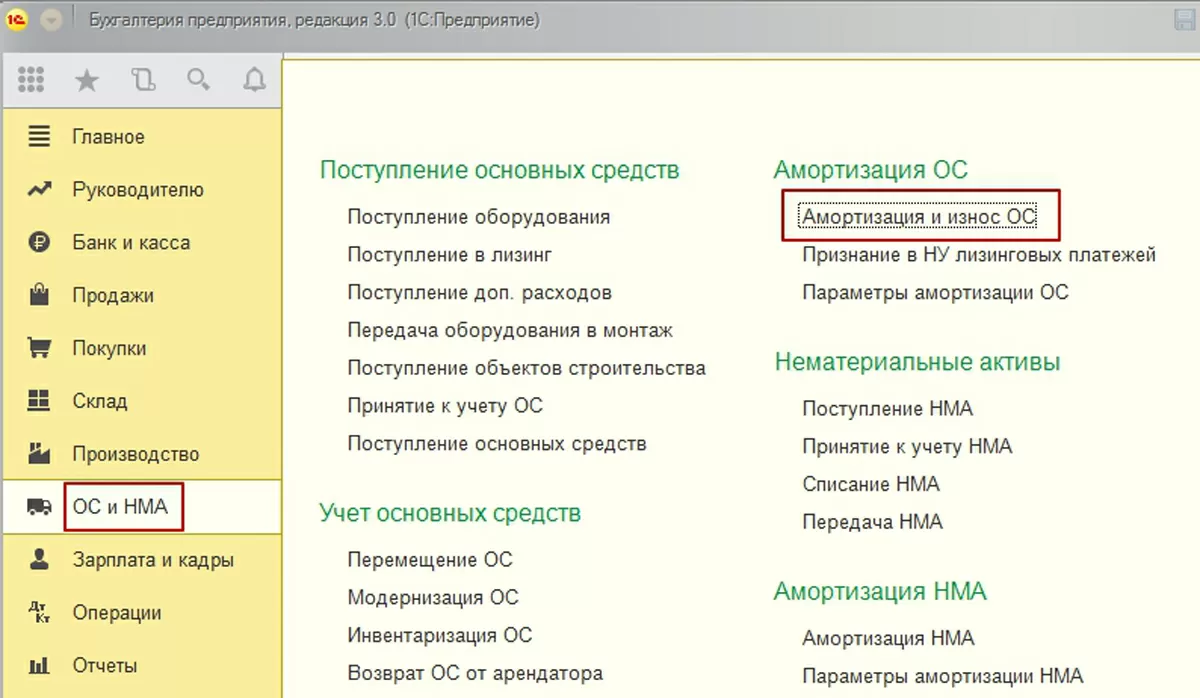
Task: Open the Производство section
Action: pos(136,455)
